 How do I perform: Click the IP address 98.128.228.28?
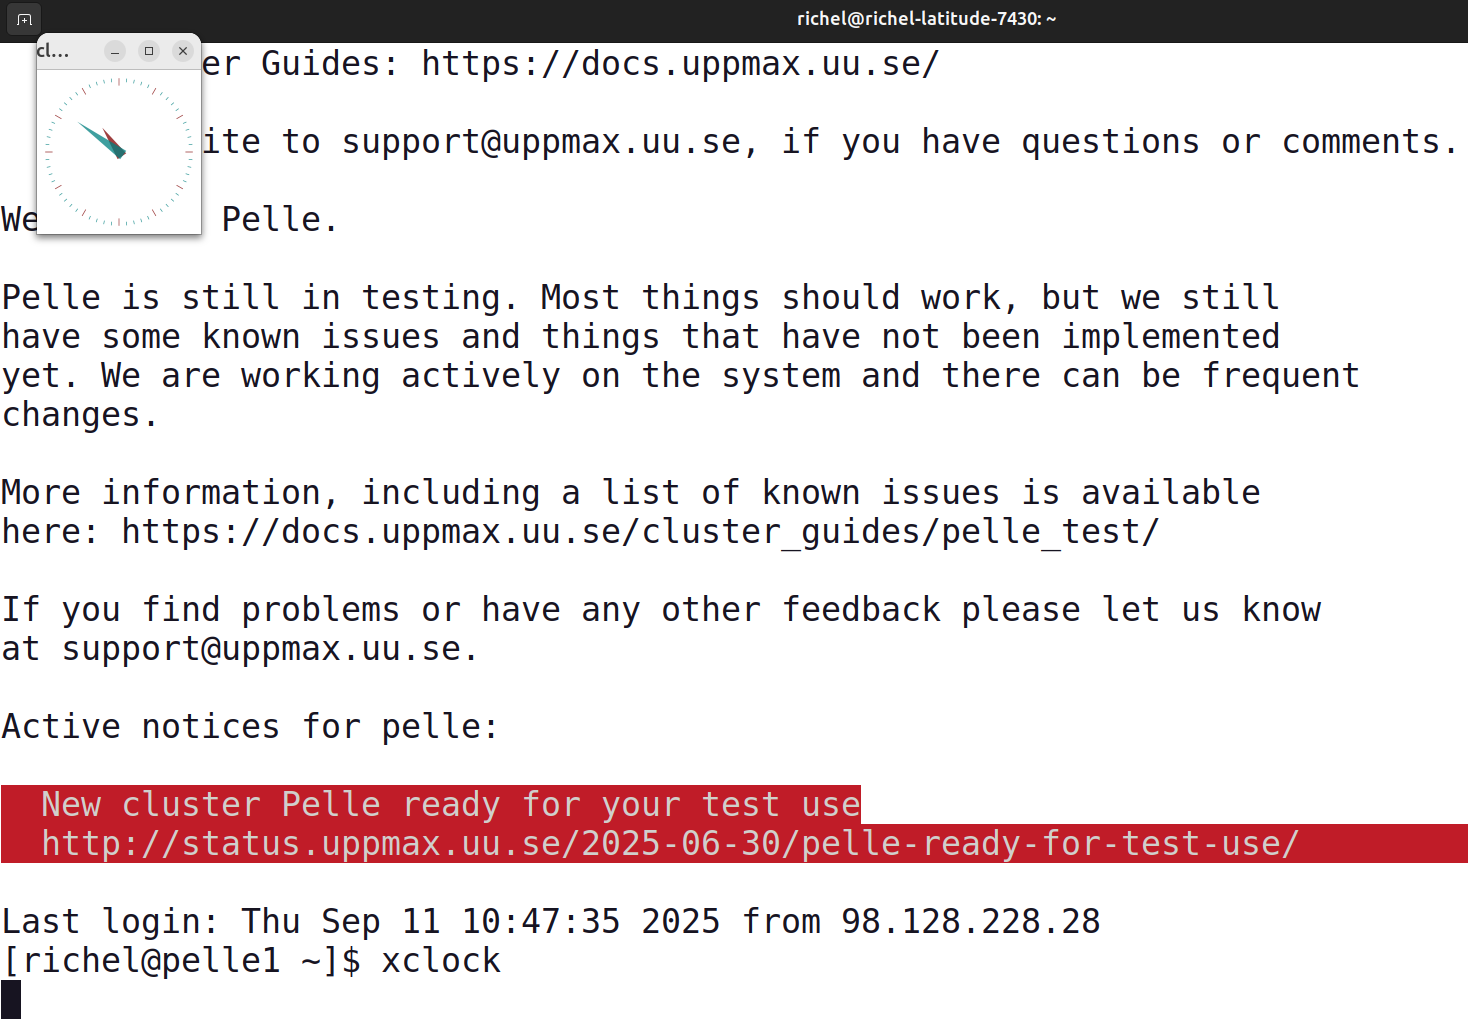(970, 922)
